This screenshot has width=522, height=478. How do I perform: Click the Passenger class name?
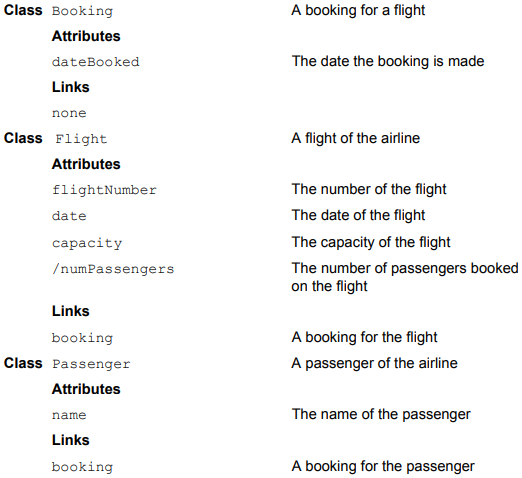point(91,364)
